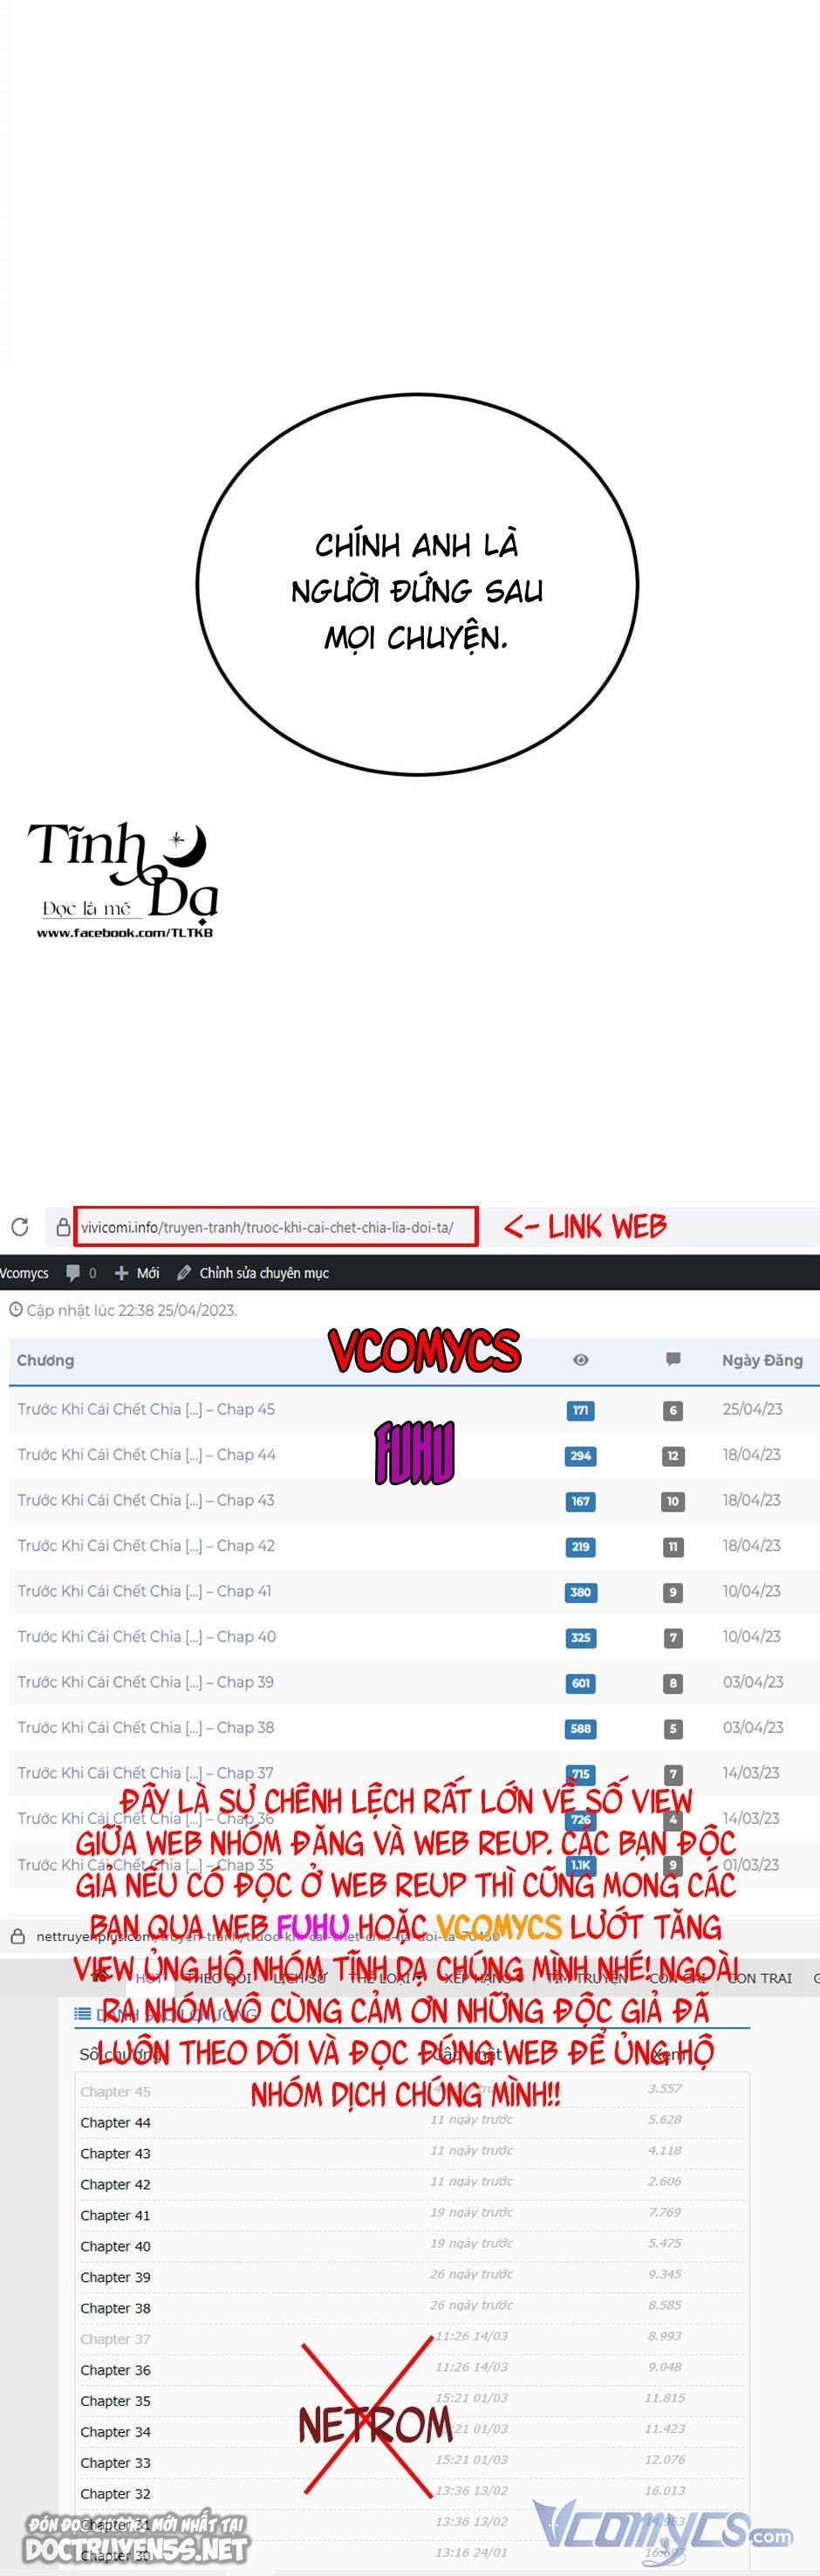Screen dimensions: 820x2576
Task: Click the comments icon in table header
Action: pyautogui.click(x=673, y=1360)
